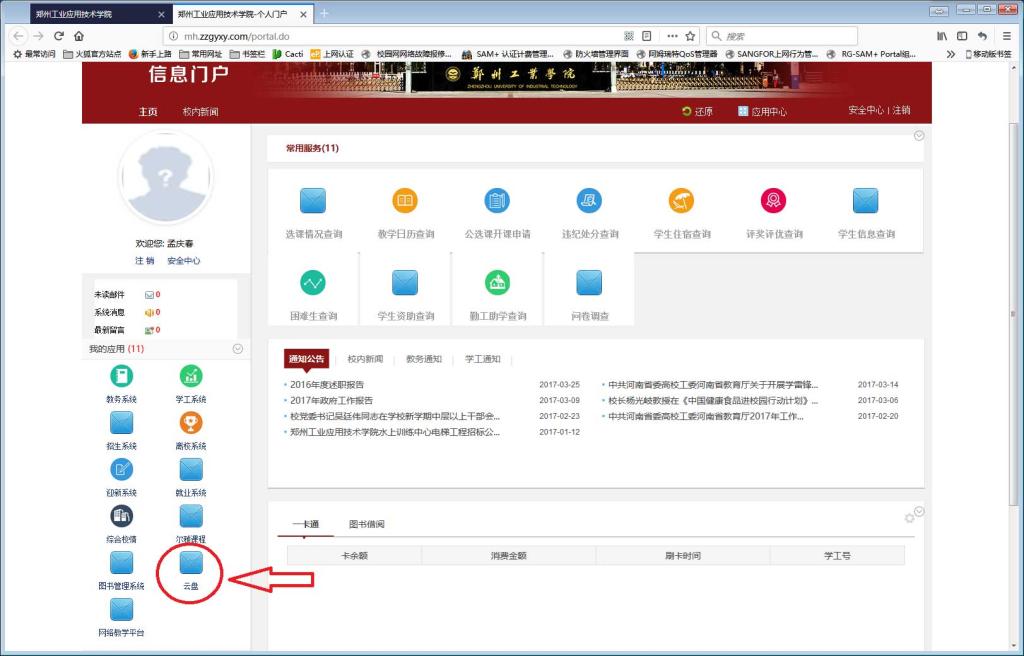Collapse 一卡通 panel chevron
The height and width of the screenshot is (656, 1024).
(x=920, y=512)
